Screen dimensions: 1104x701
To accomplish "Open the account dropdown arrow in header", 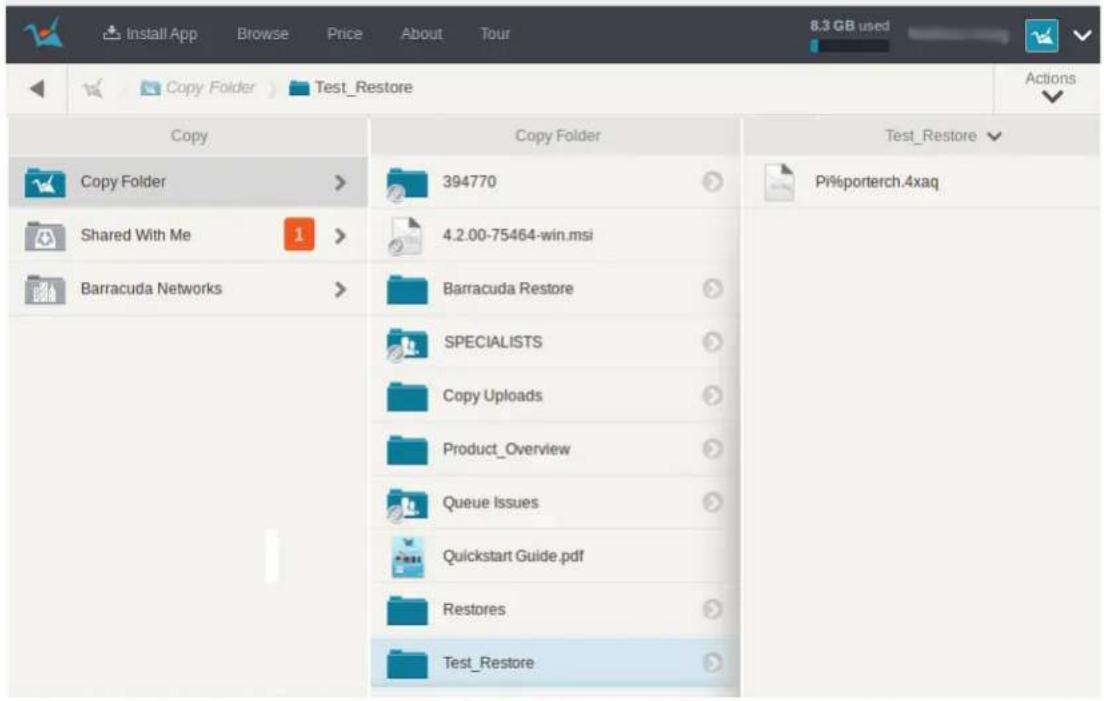I will pyautogui.click(x=1081, y=35).
